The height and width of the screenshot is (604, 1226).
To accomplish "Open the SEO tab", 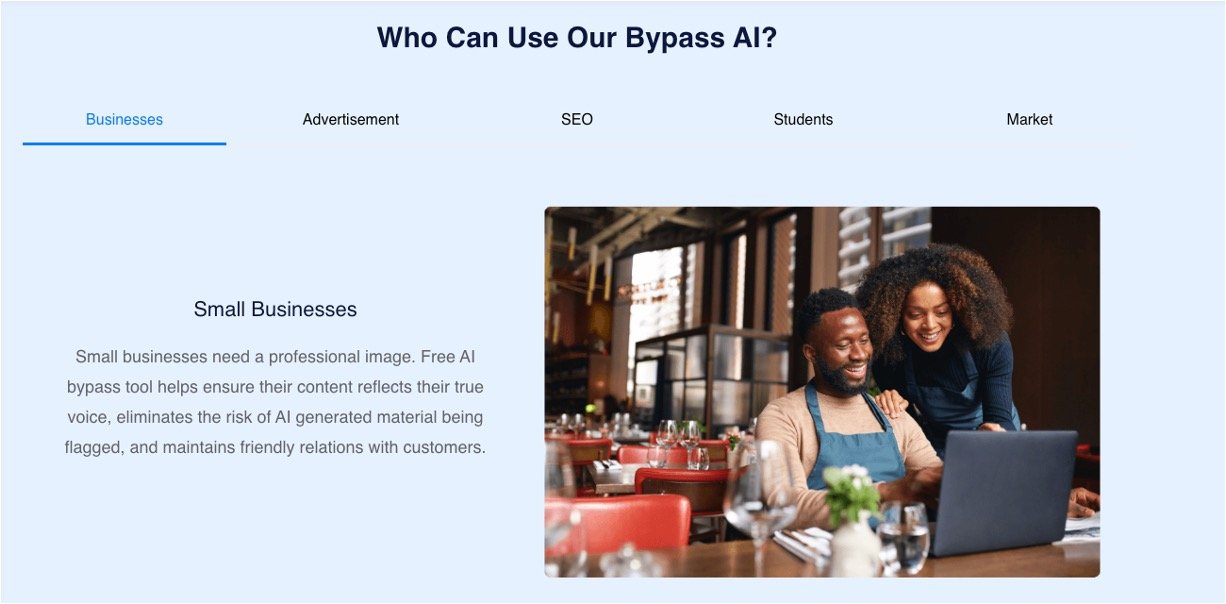I will click(577, 120).
